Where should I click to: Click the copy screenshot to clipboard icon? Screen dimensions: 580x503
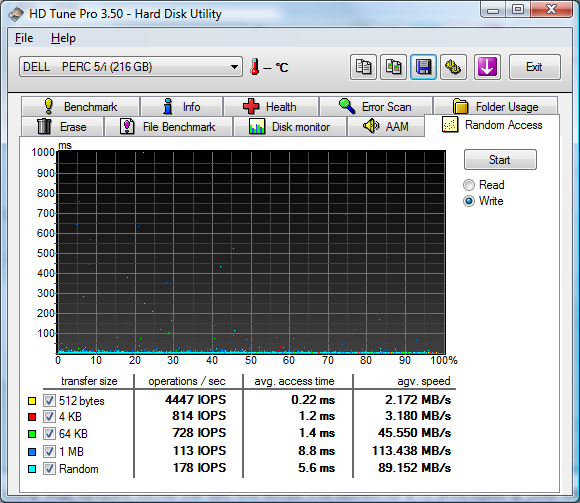pyautogui.click(x=393, y=67)
